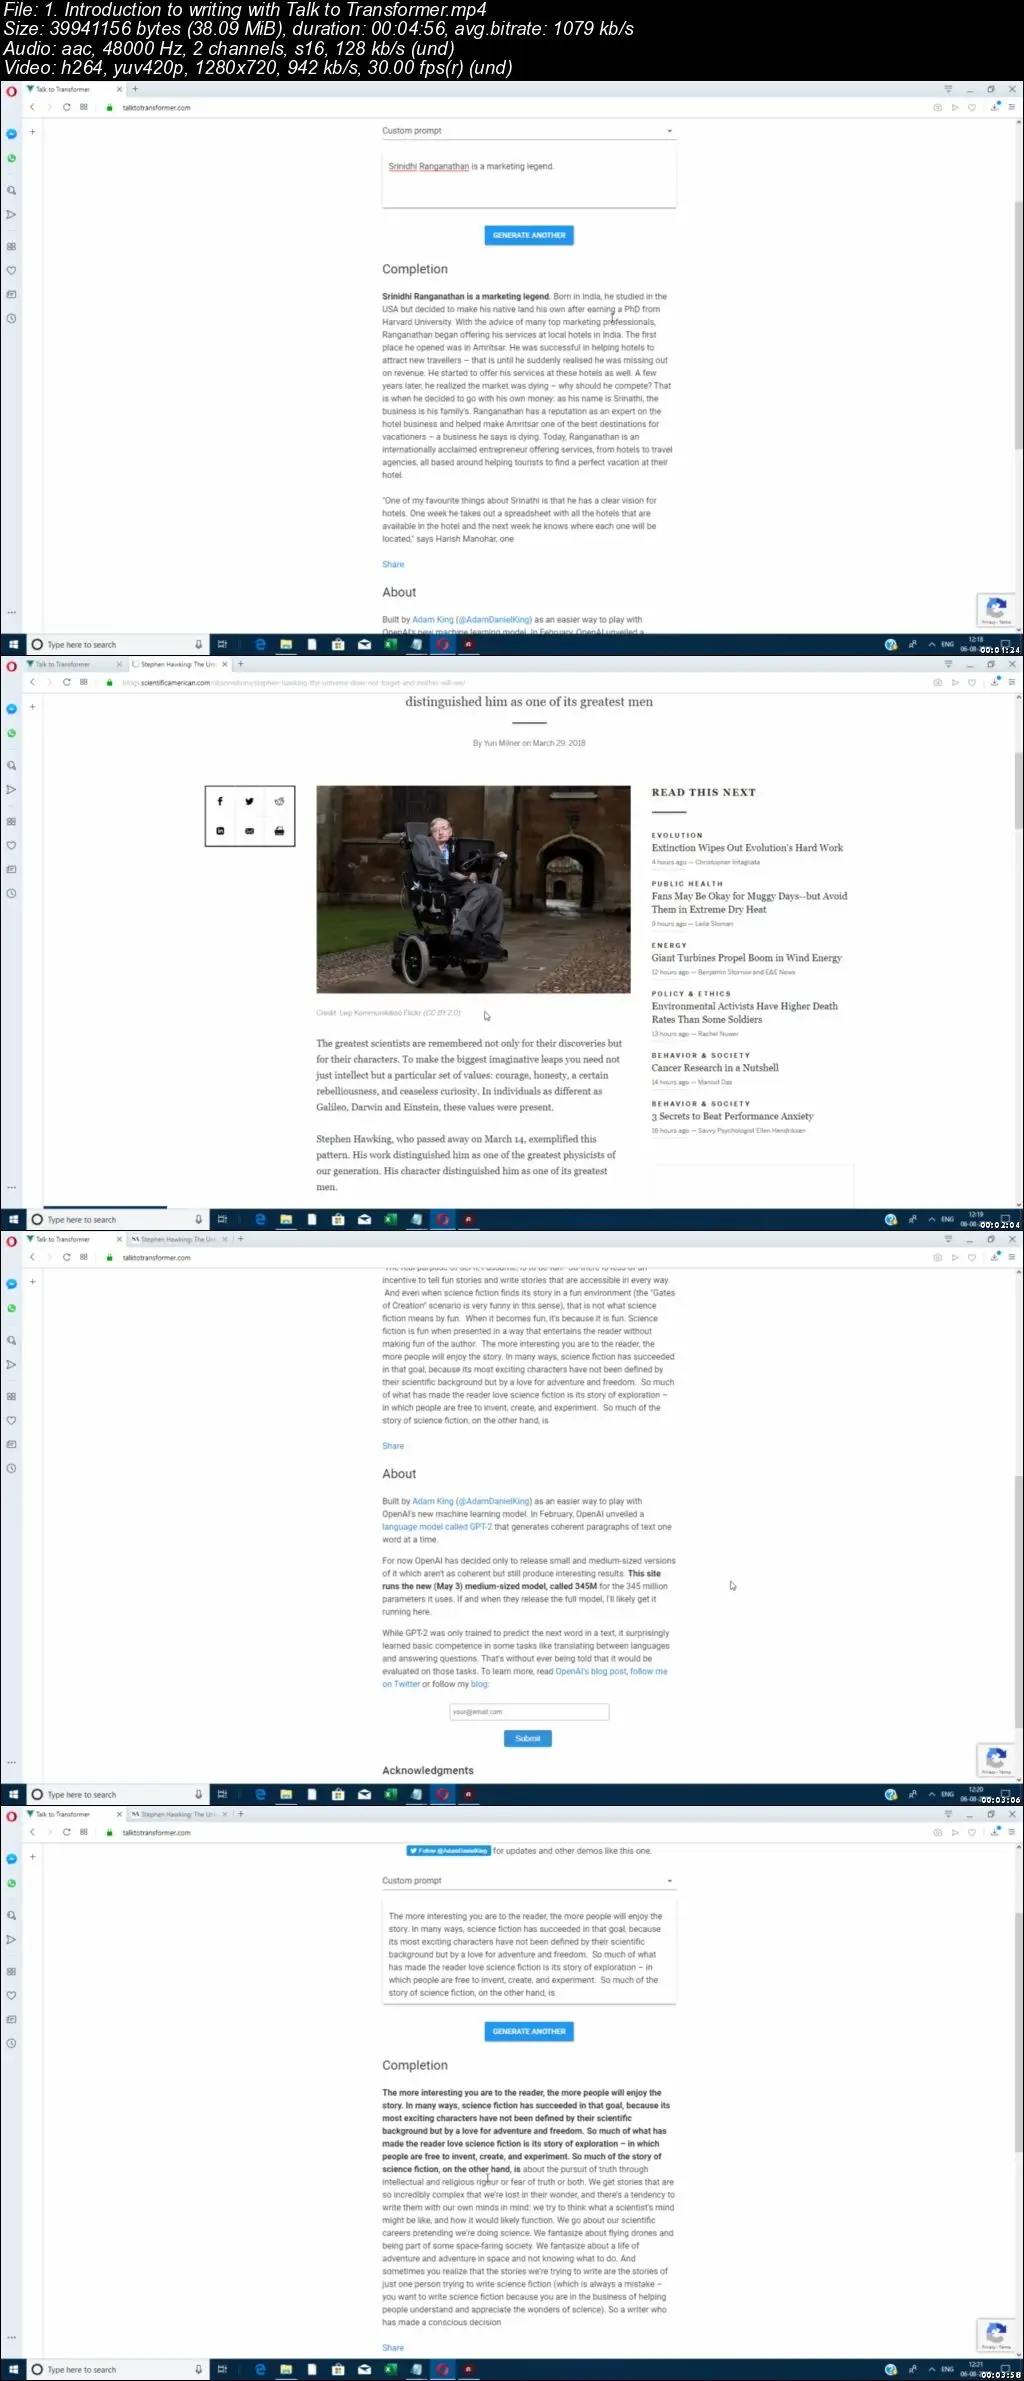Open 'Fans May Be Okay for Muggy Days' article
This screenshot has width=1024, height=2381.
click(749, 903)
